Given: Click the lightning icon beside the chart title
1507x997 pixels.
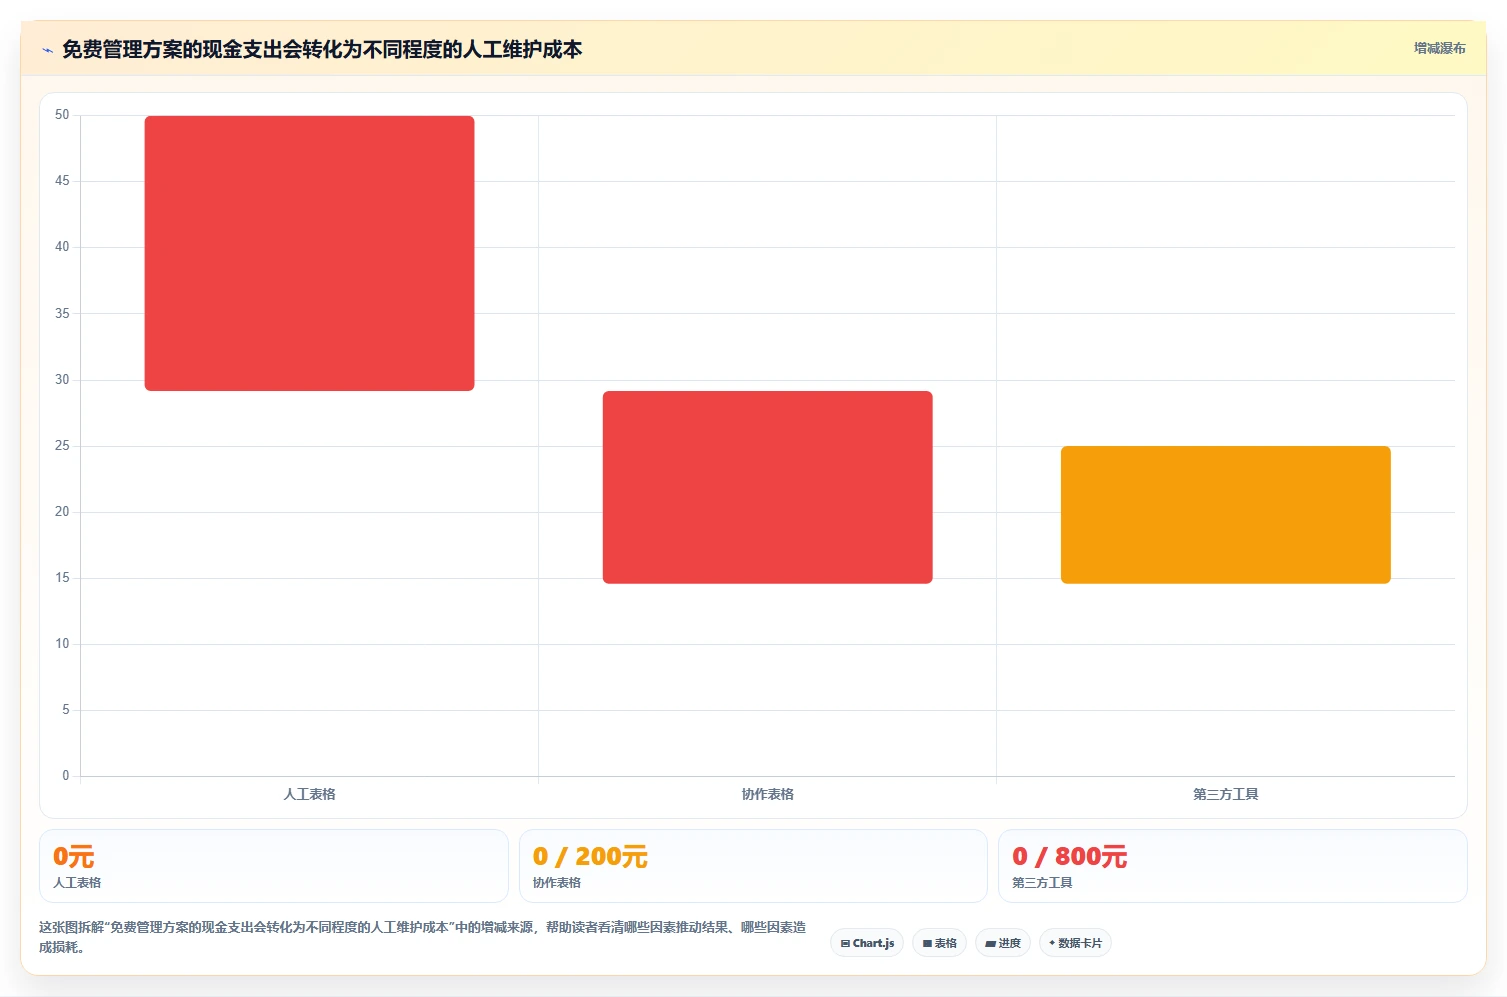Looking at the screenshot, I should point(47,50).
